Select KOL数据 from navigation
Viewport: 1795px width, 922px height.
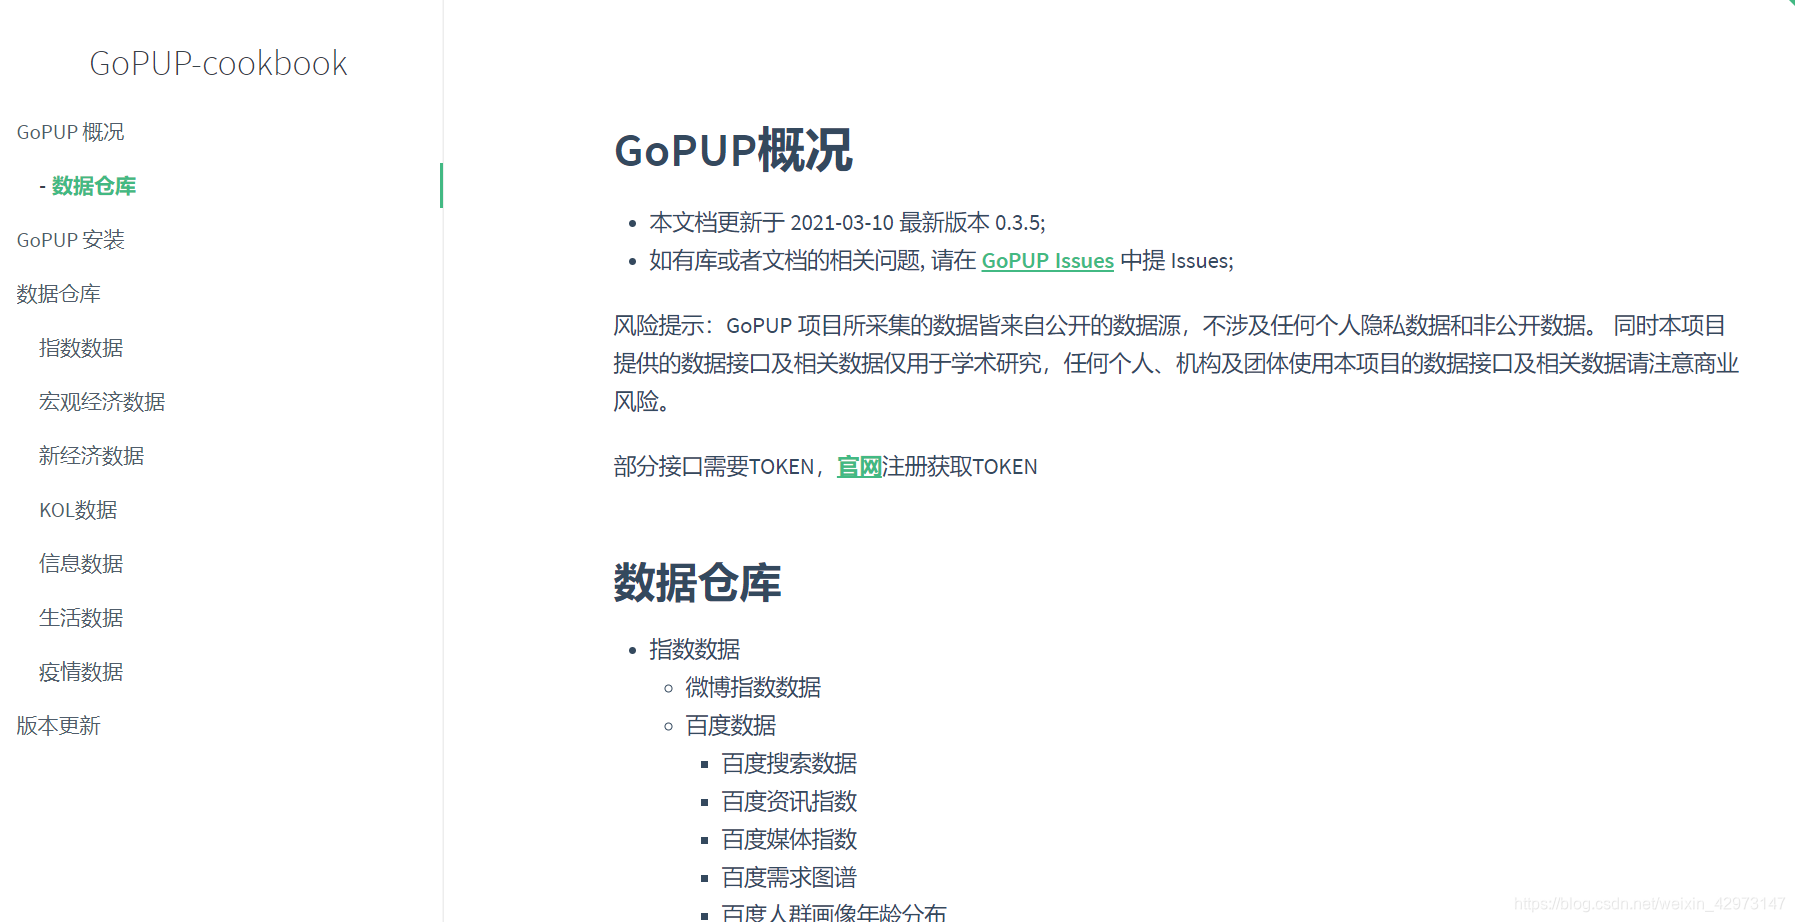click(78, 509)
